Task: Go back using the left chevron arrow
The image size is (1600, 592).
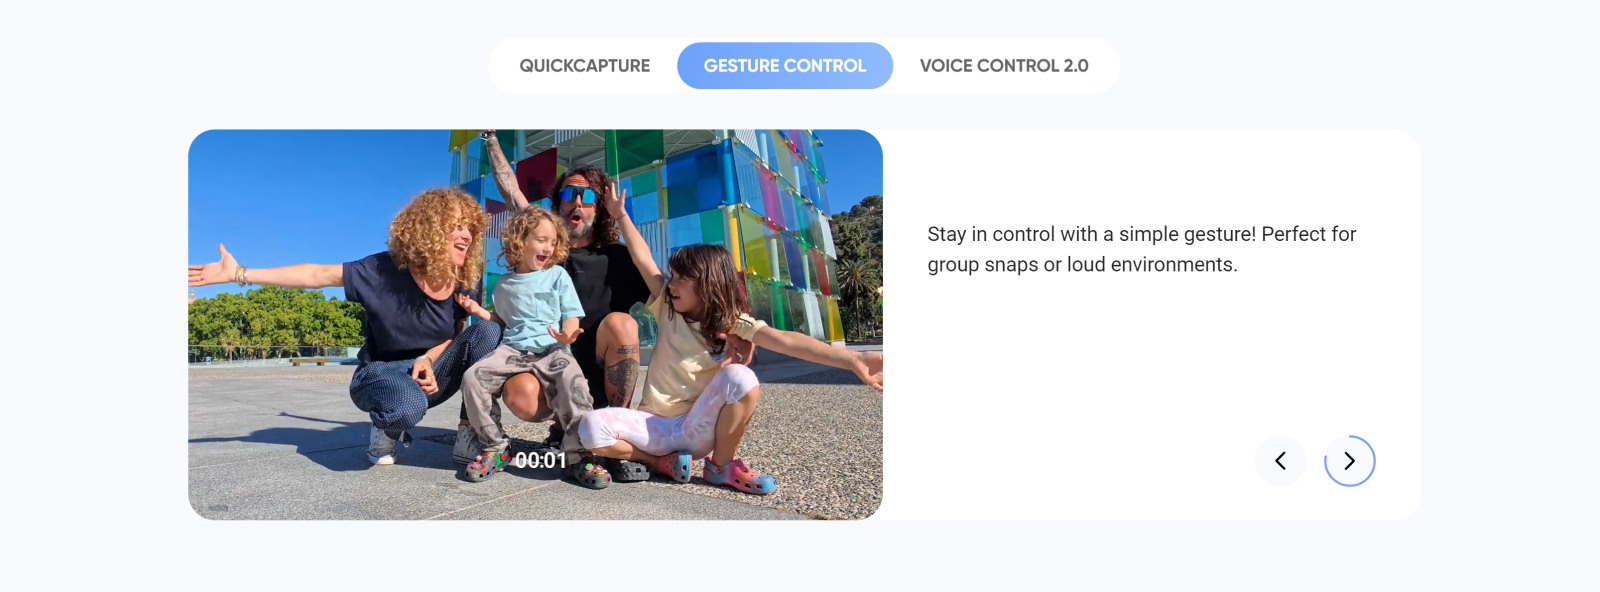Action: [x=1280, y=461]
